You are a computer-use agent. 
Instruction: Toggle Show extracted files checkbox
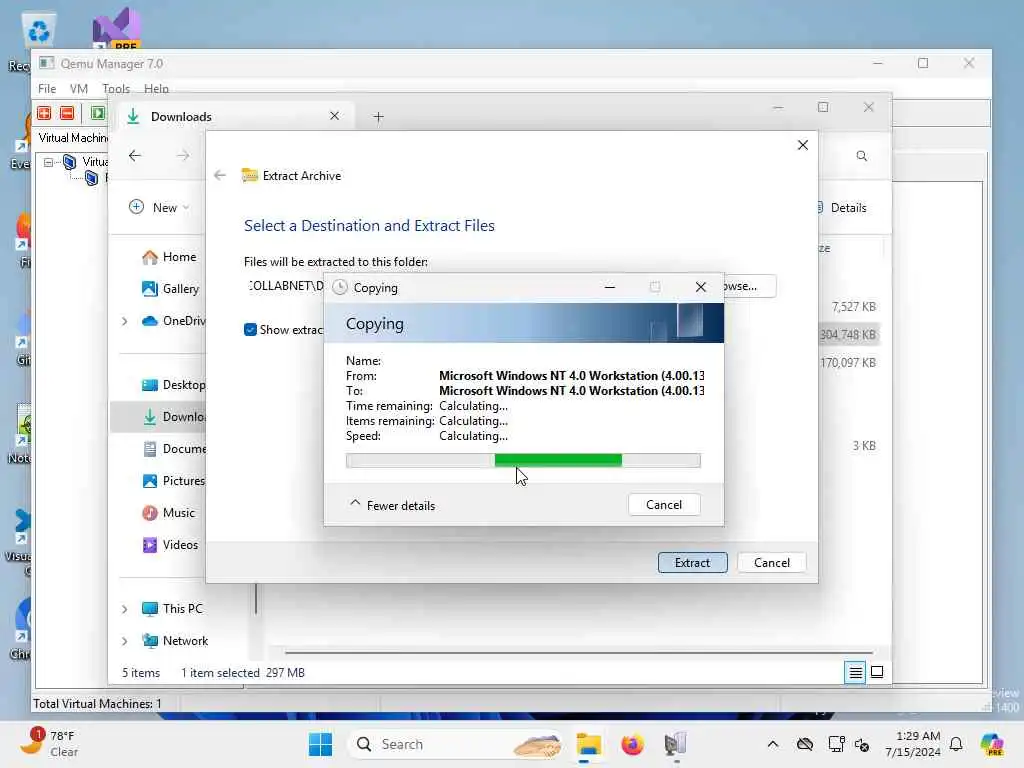pyautogui.click(x=250, y=330)
